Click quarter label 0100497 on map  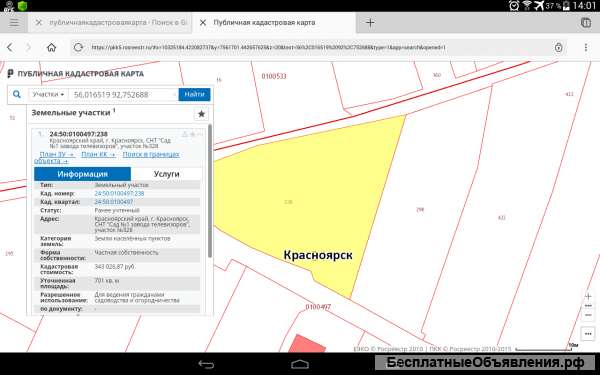(x=318, y=307)
